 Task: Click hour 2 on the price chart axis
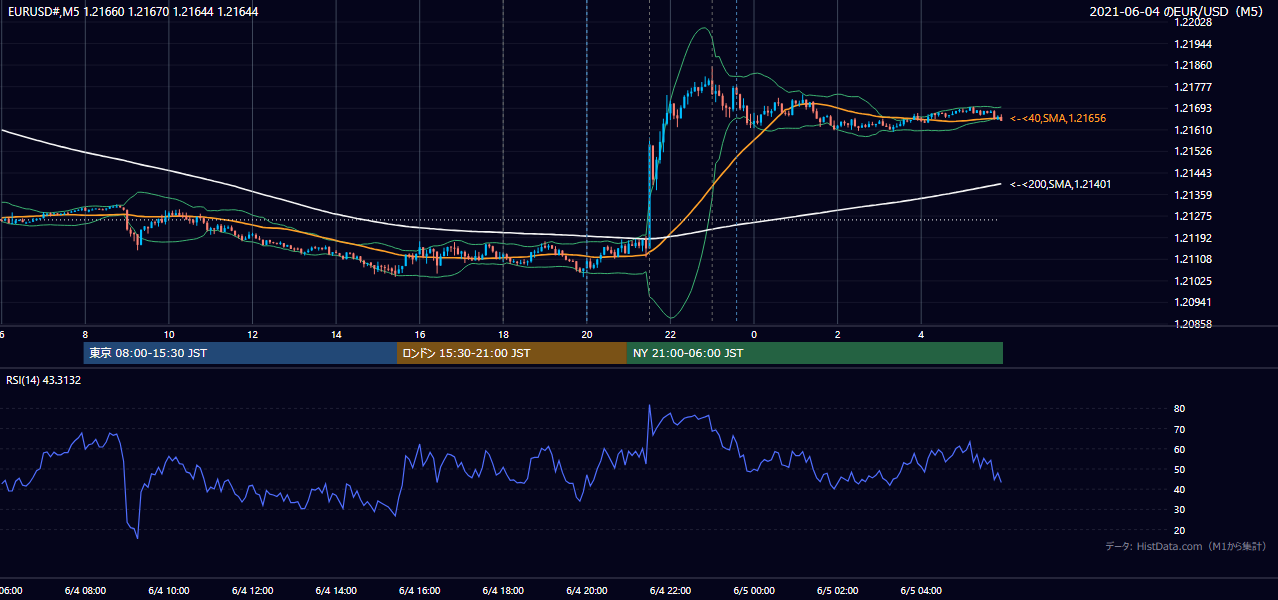[x=838, y=334]
